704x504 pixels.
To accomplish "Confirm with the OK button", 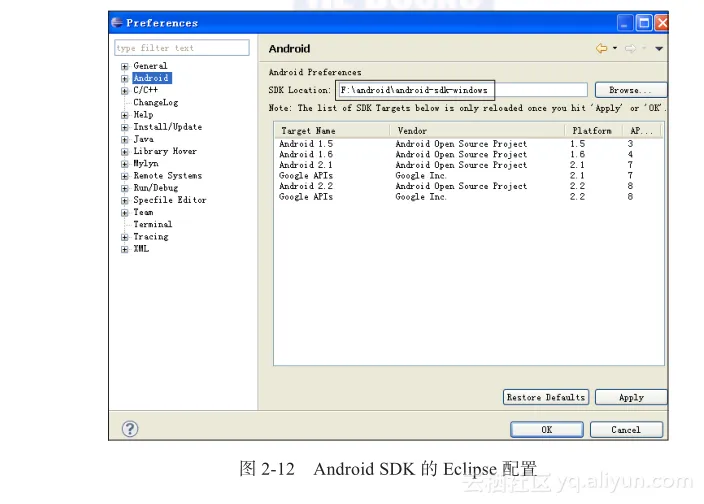I will pyautogui.click(x=546, y=429).
